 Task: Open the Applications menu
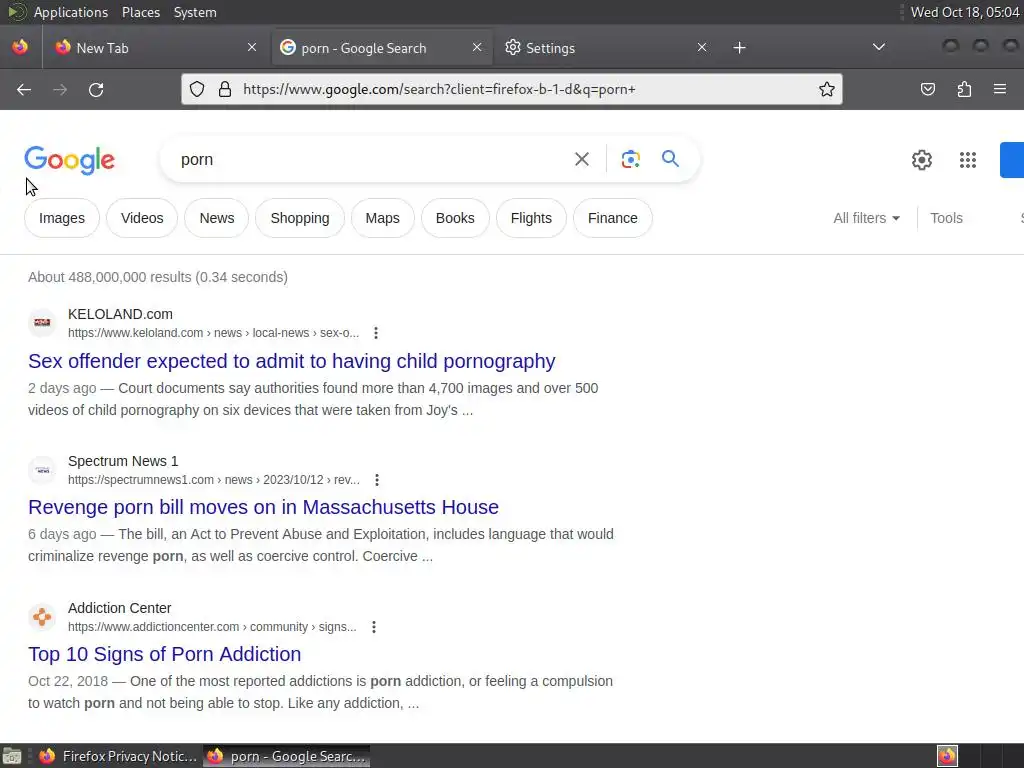[x=71, y=12]
